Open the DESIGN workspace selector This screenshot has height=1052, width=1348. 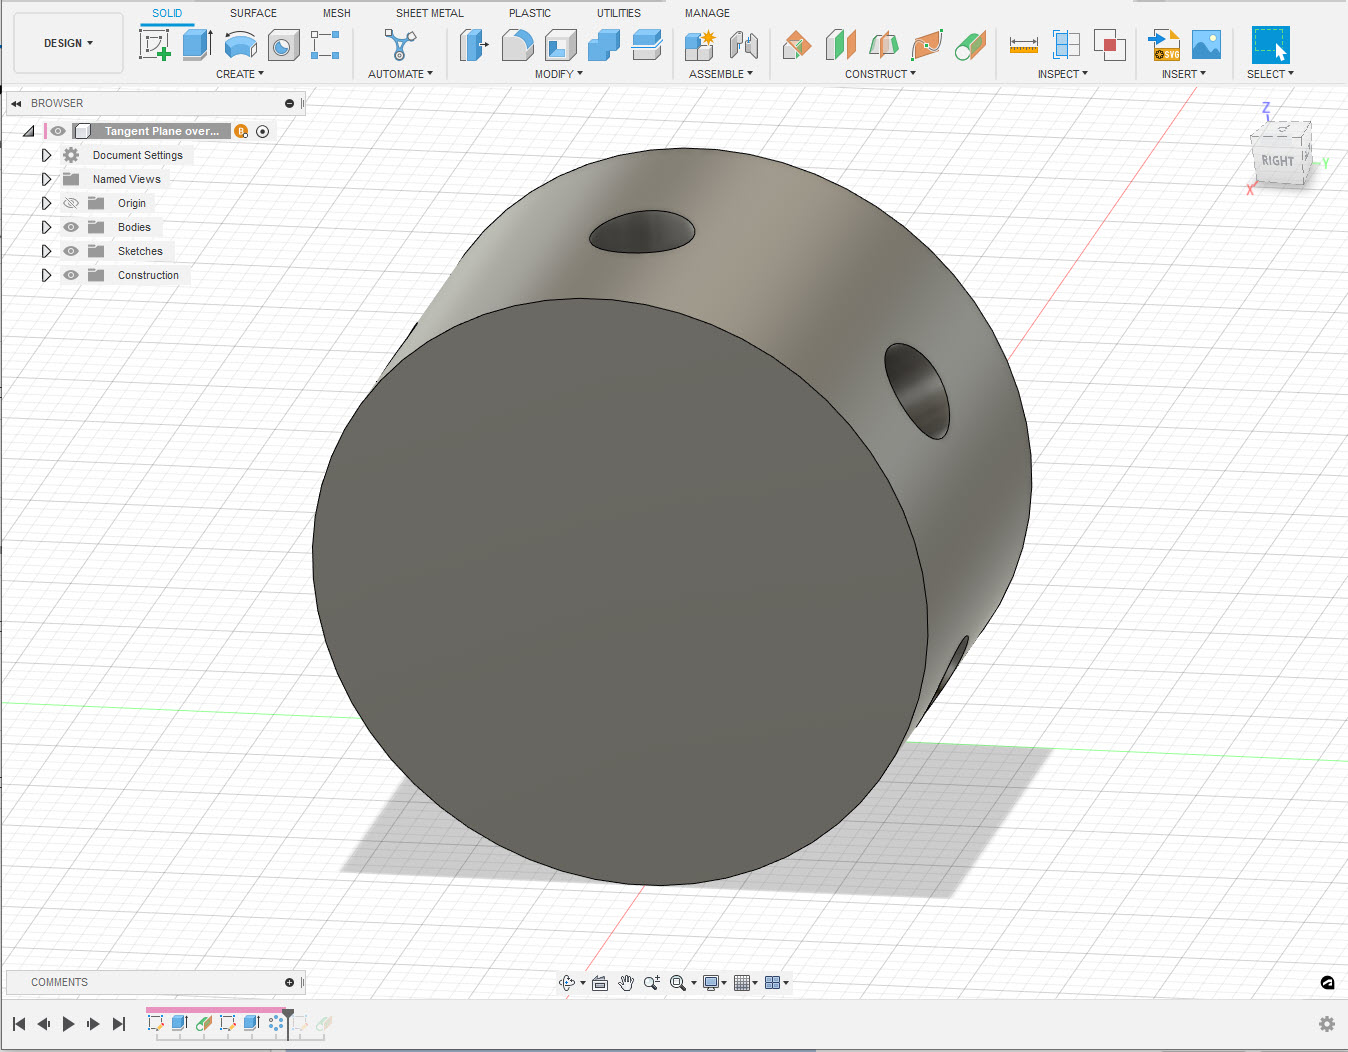(67, 43)
